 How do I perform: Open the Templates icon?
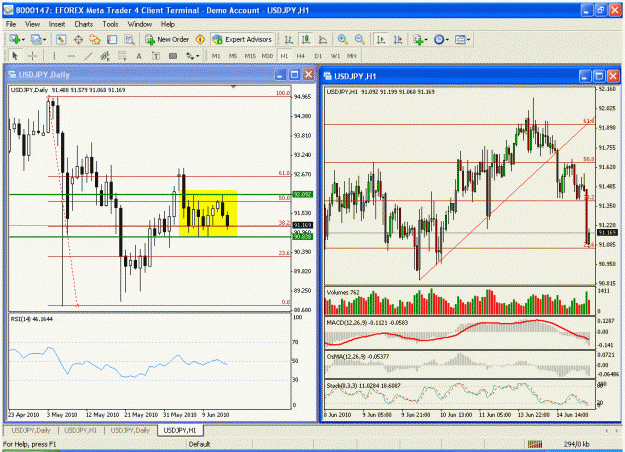click(460, 39)
